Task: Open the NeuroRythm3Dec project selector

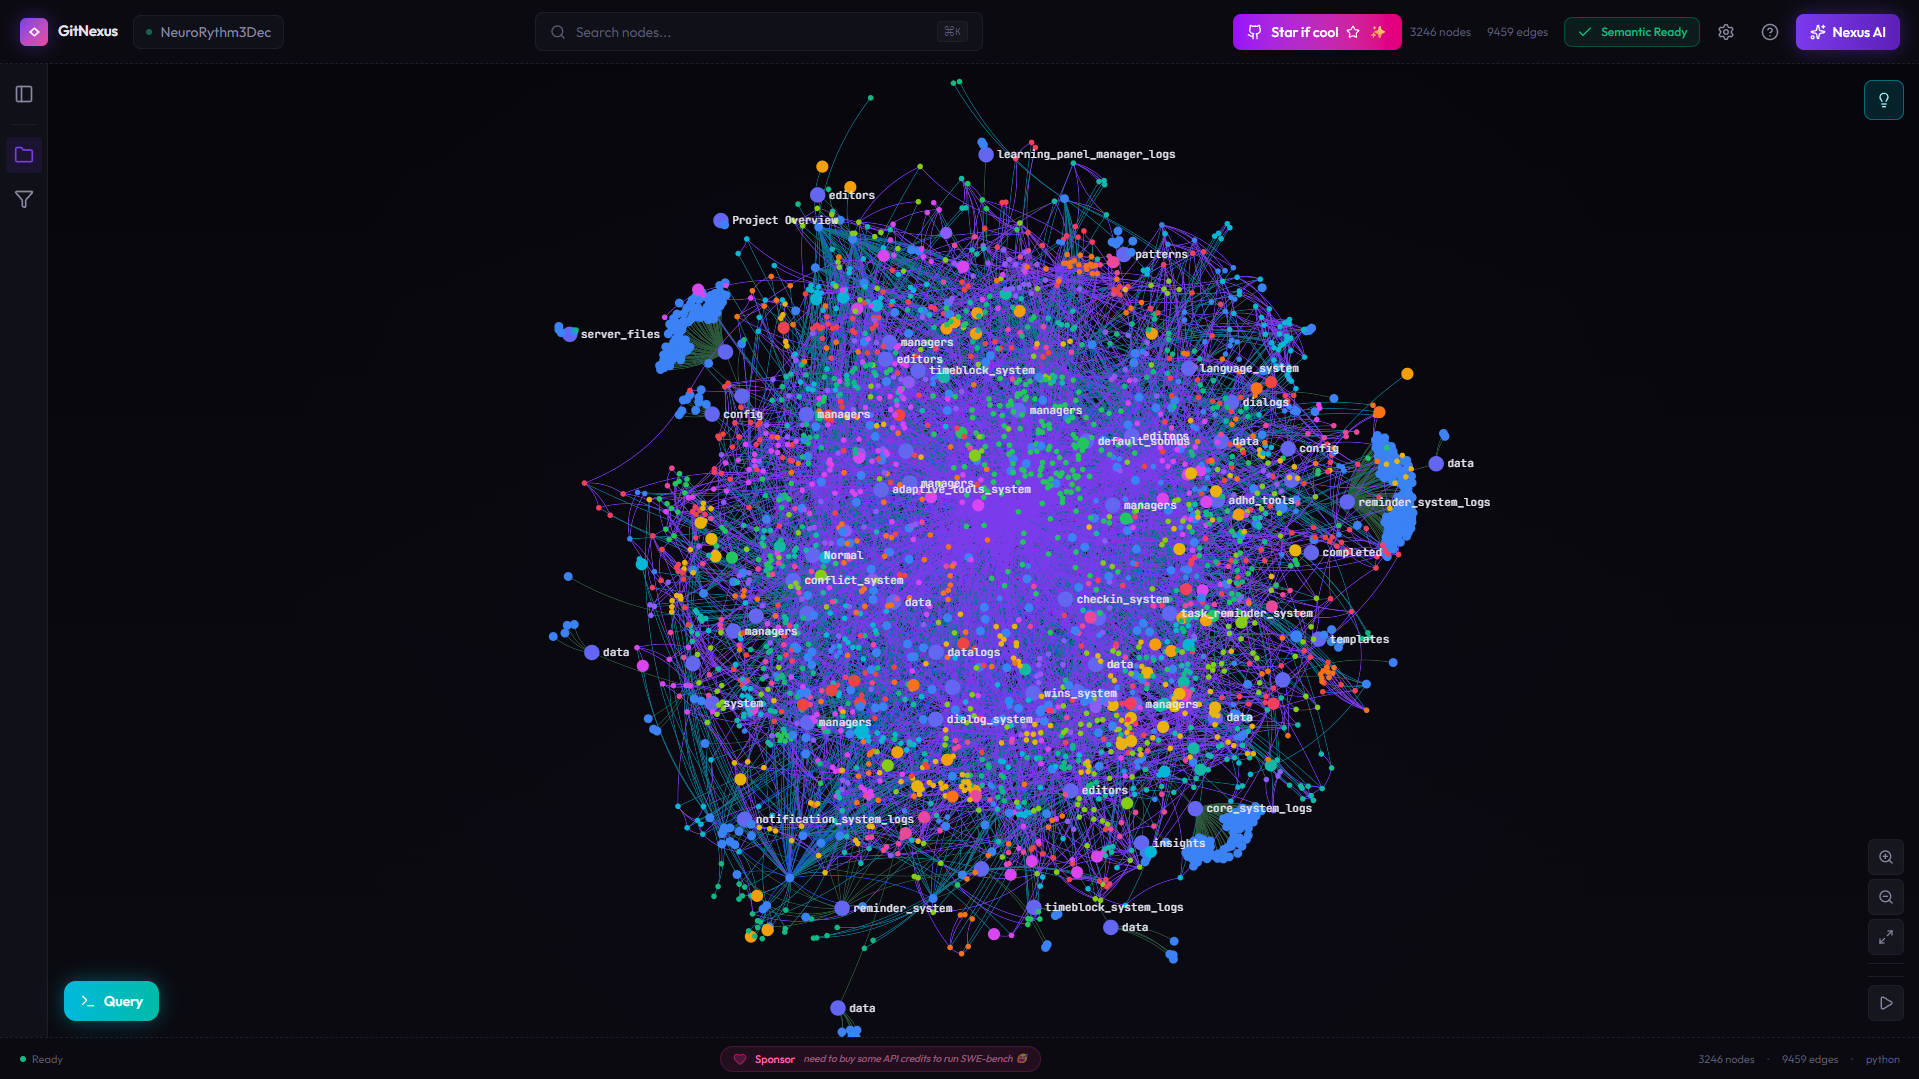Action: coord(208,31)
